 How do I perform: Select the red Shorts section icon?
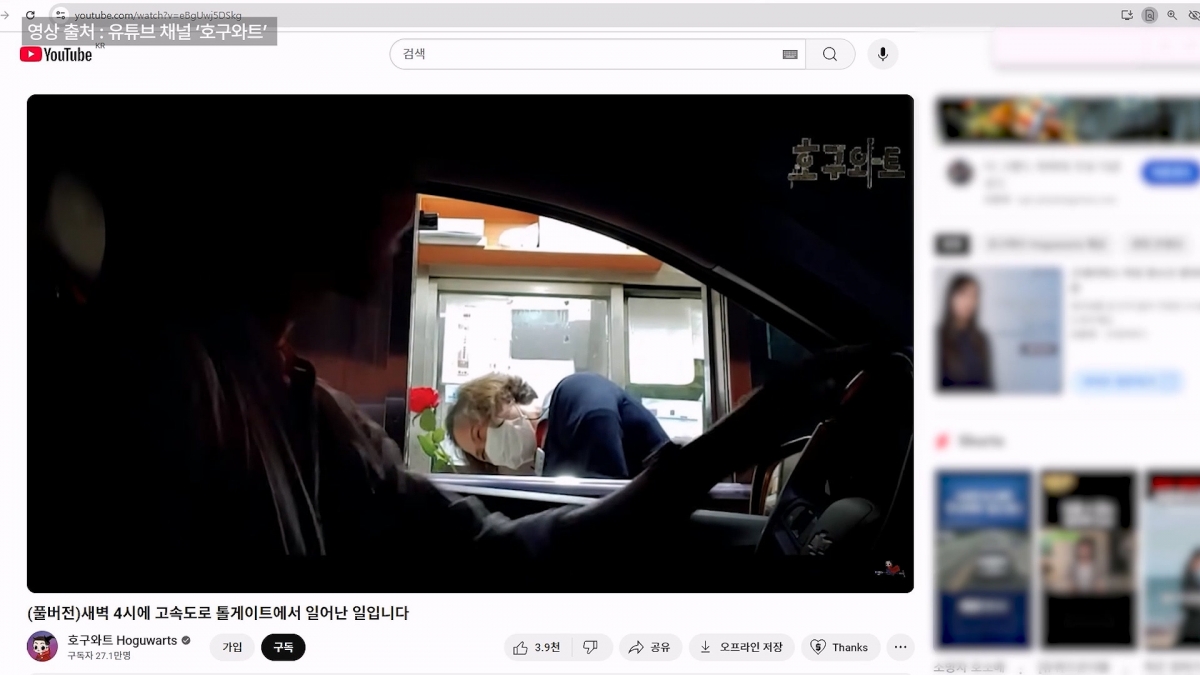(942, 441)
